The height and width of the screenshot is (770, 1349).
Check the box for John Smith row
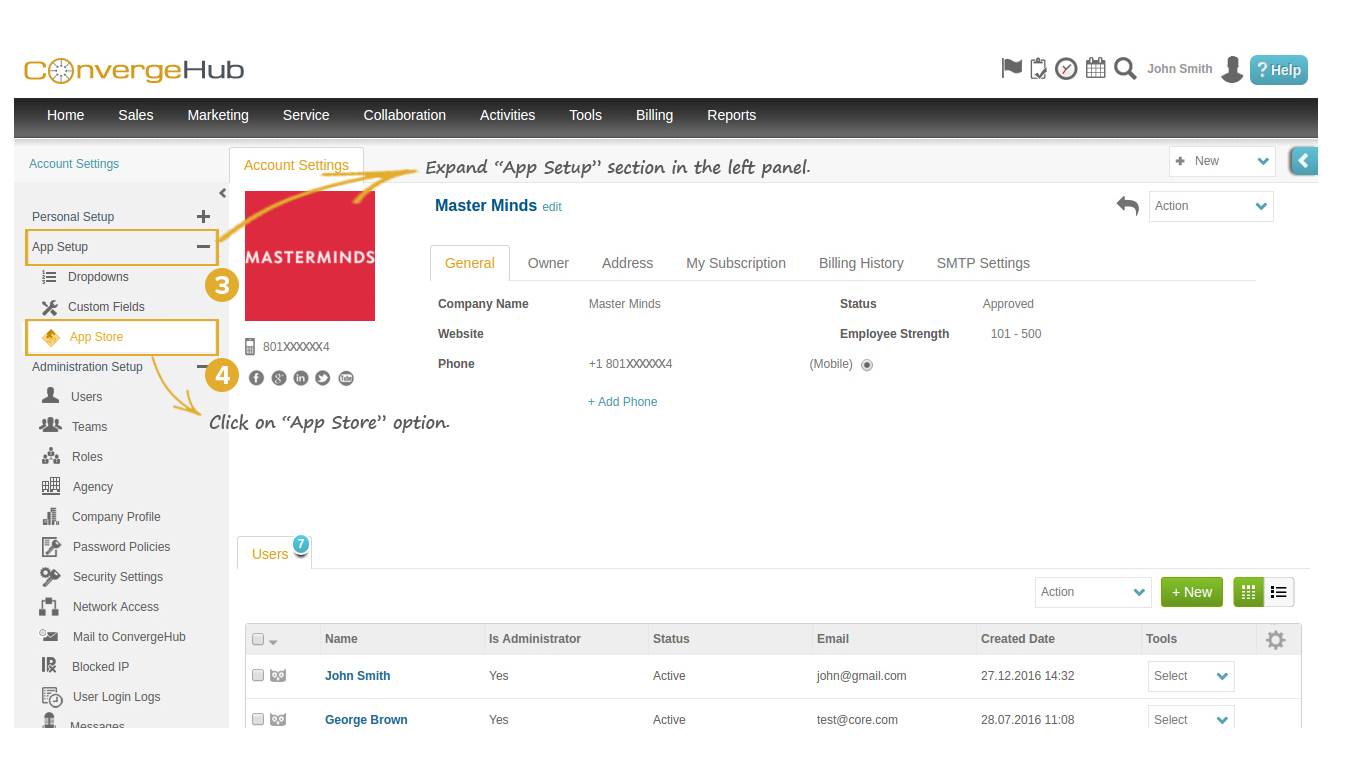click(258, 676)
